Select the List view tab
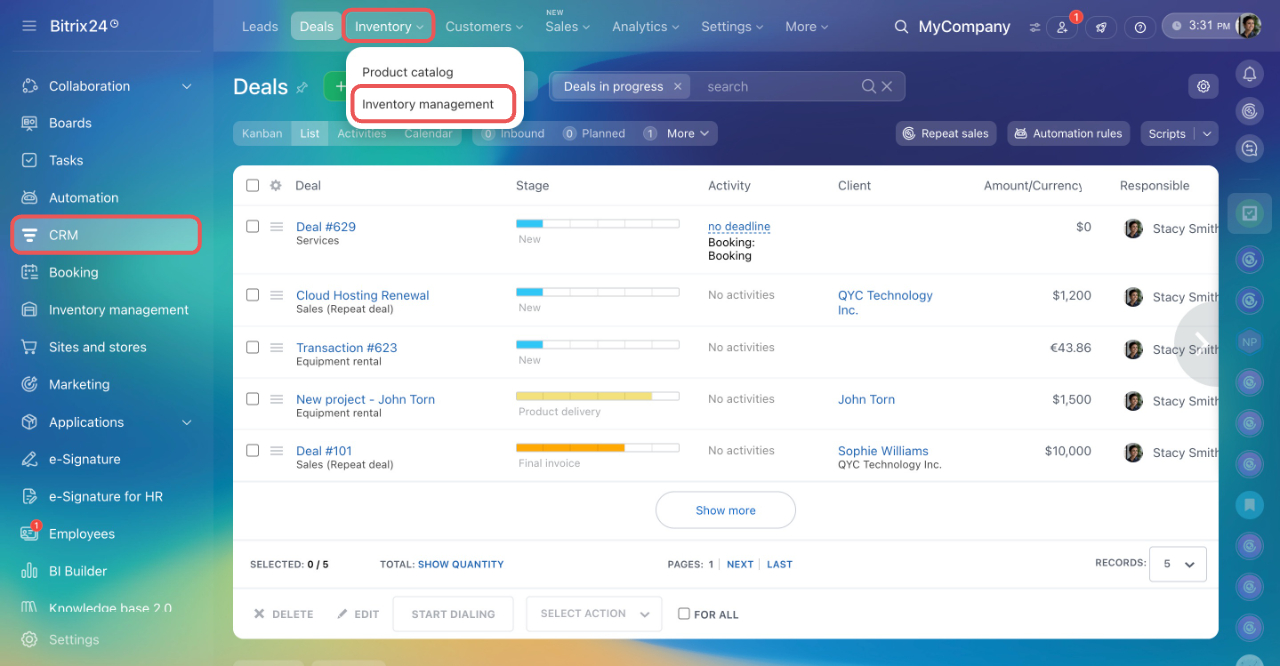Screen dimensions: 1280x666 [x=310, y=134]
